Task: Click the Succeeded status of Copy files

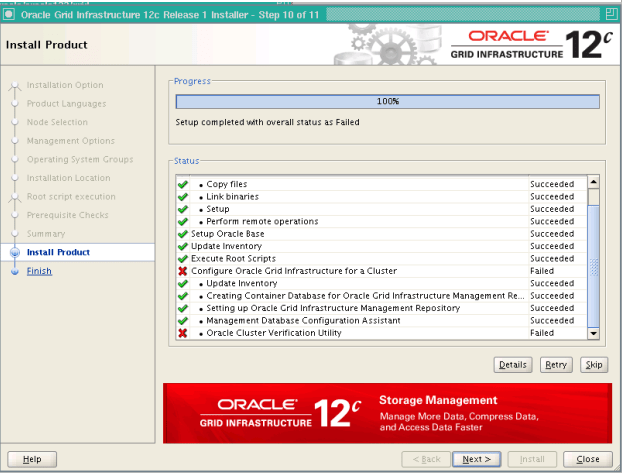Action: pyautogui.click(x=552, y=185)
